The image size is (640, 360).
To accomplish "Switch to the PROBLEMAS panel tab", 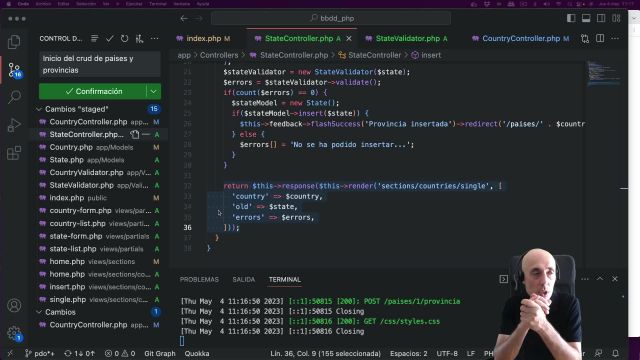I will pos(199,280).
